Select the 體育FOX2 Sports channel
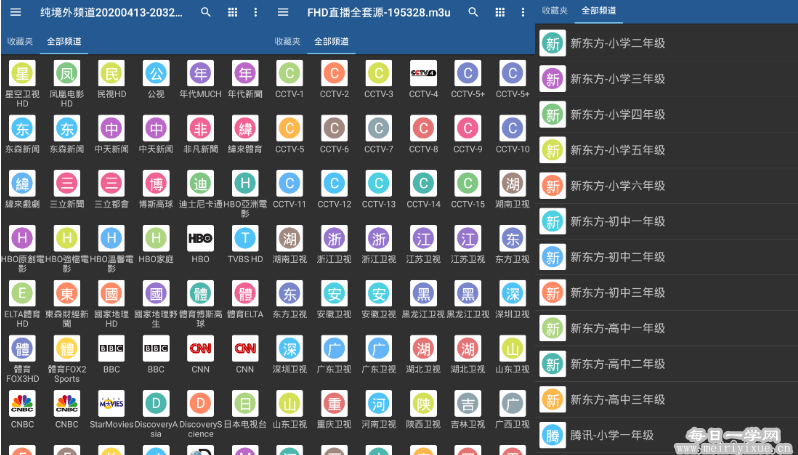 (67, 358)
